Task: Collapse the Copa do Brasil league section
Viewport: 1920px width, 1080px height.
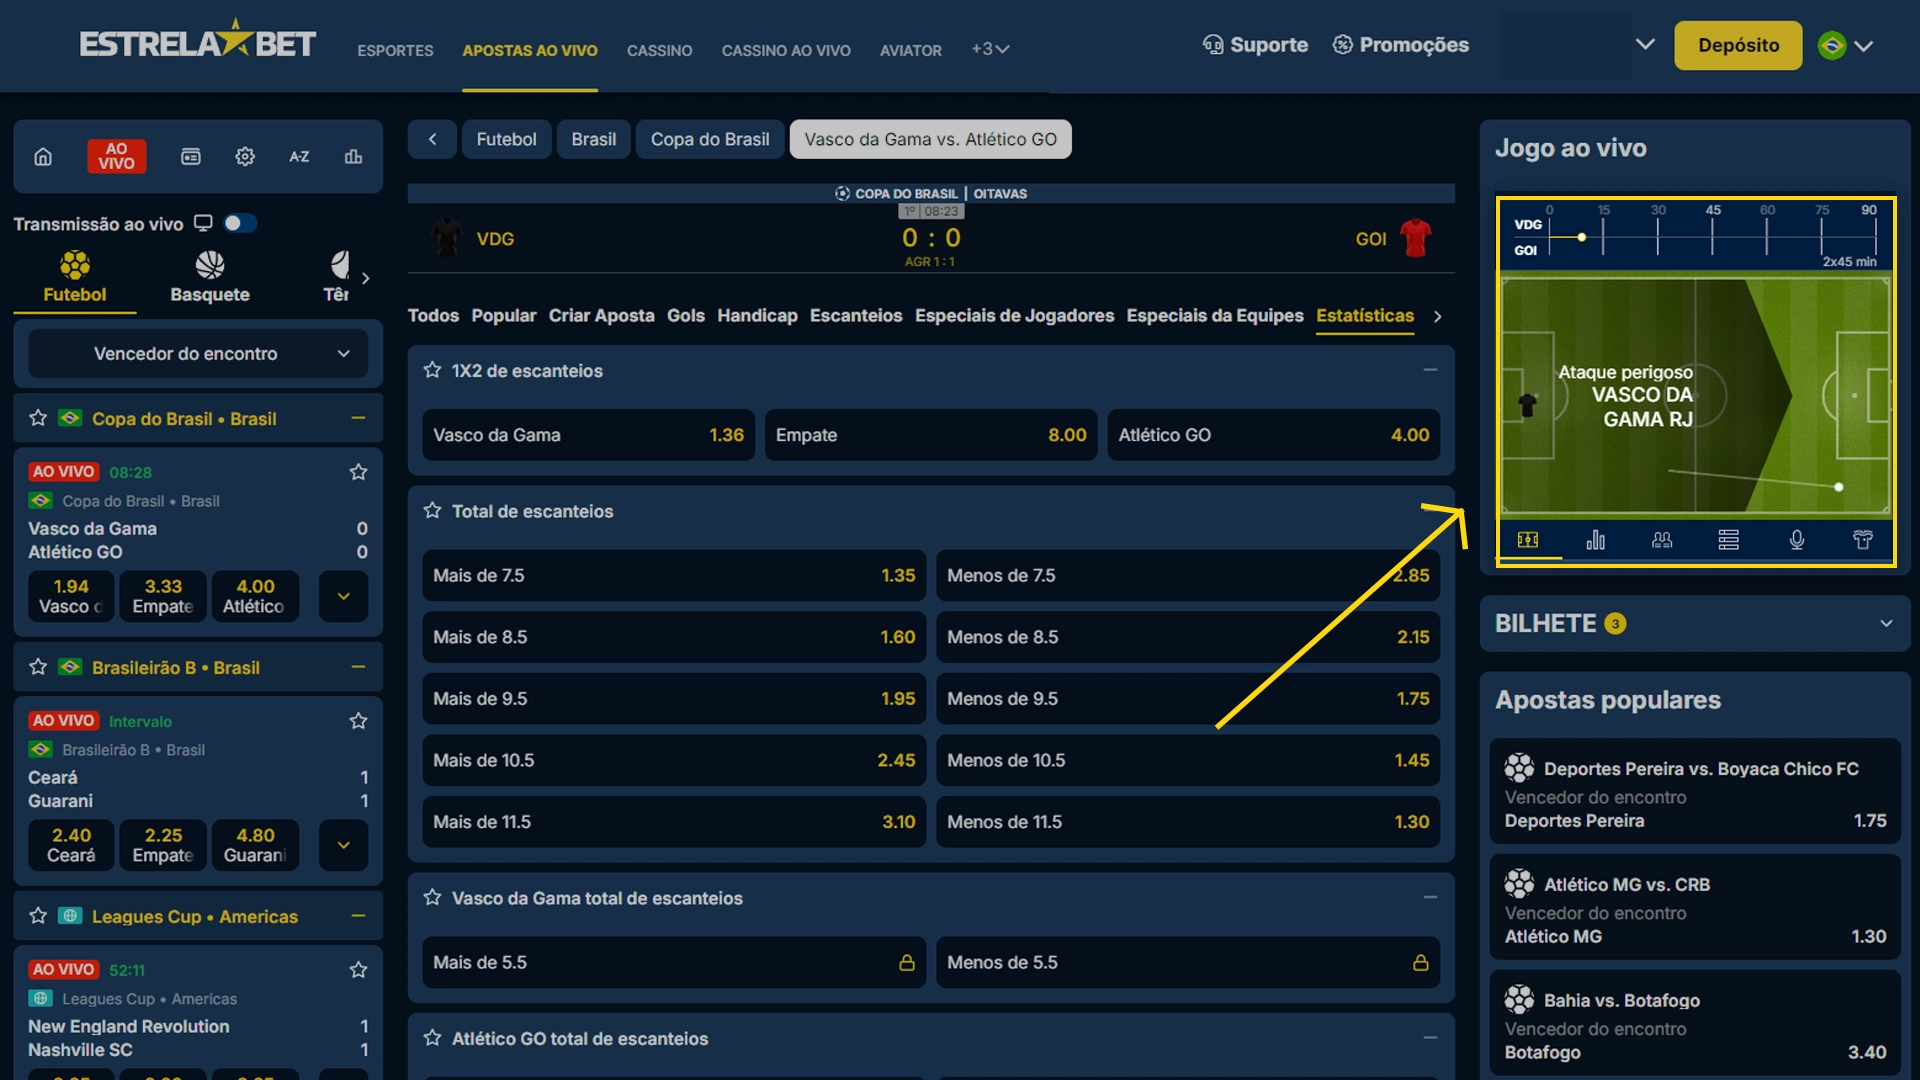Action: (x=358, y=418)
